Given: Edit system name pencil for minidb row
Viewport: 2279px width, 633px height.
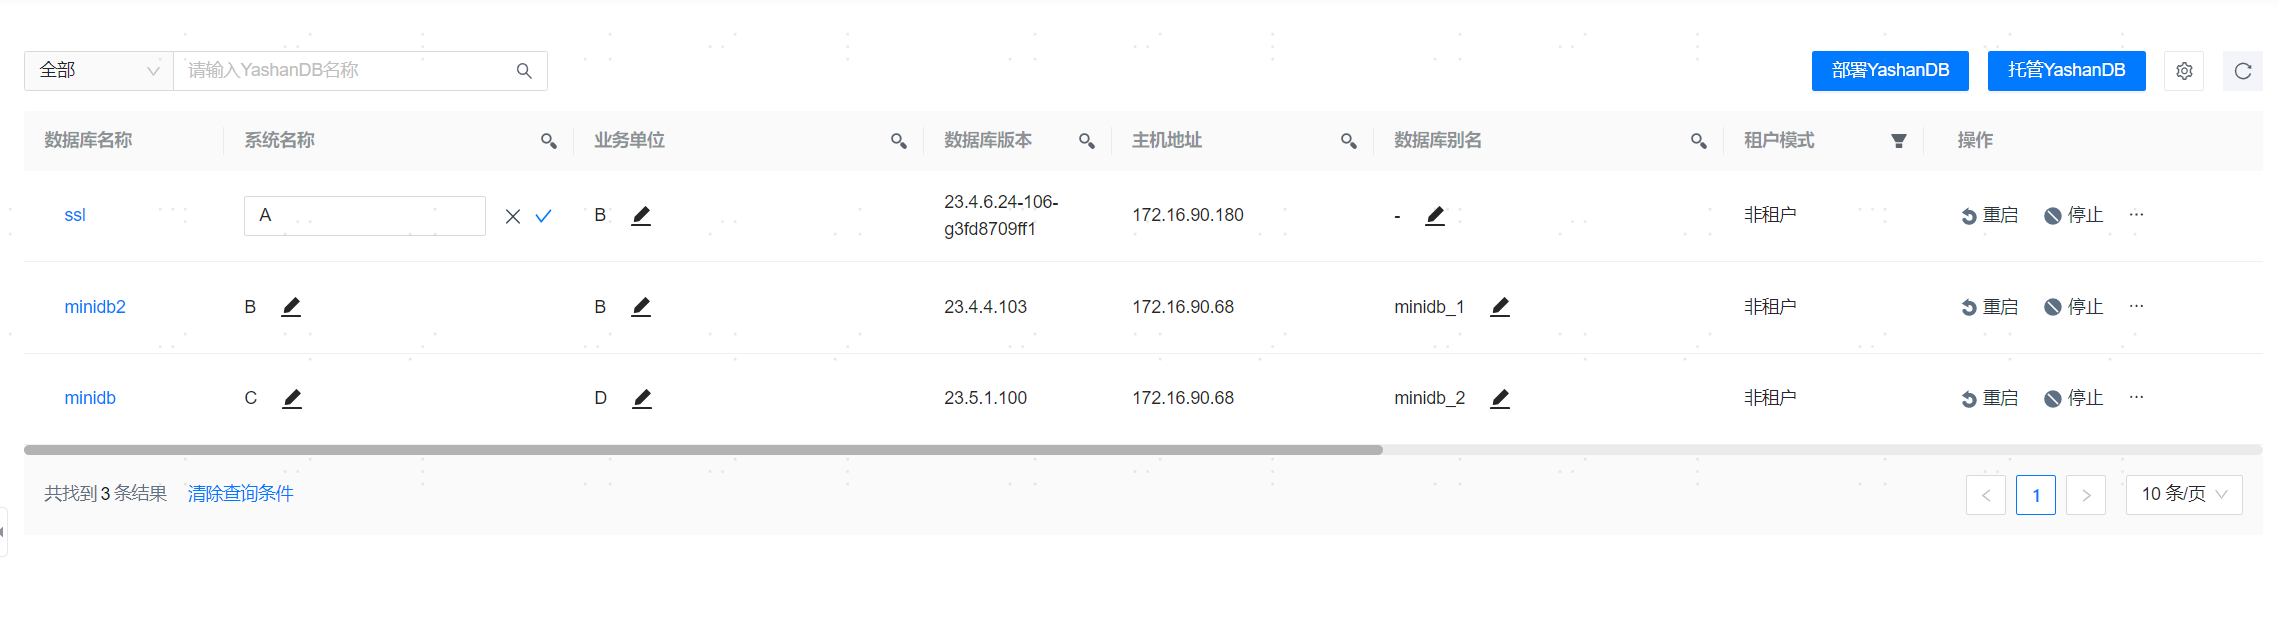Looking at the screenshot, I should click(x=291, y=398).
